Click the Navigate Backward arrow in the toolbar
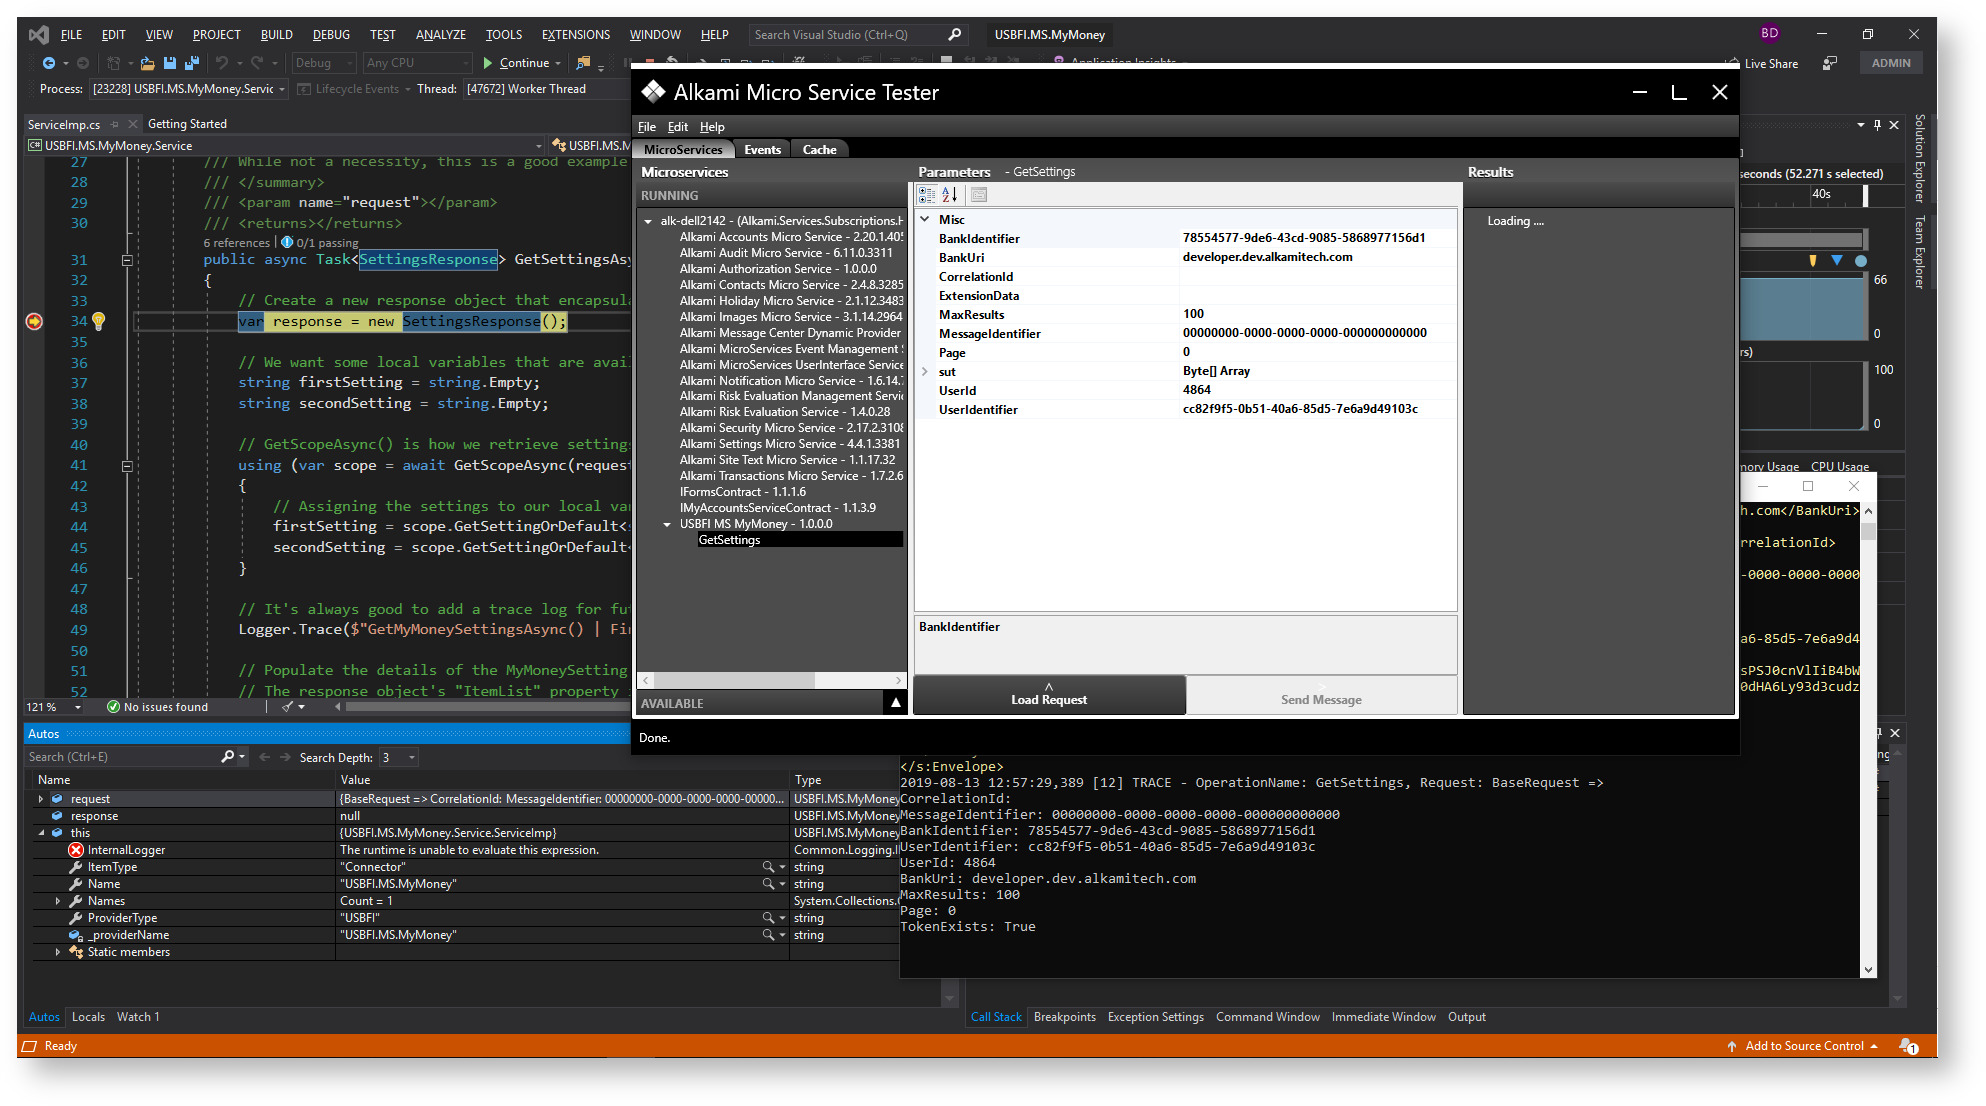 tap(48, 63)
